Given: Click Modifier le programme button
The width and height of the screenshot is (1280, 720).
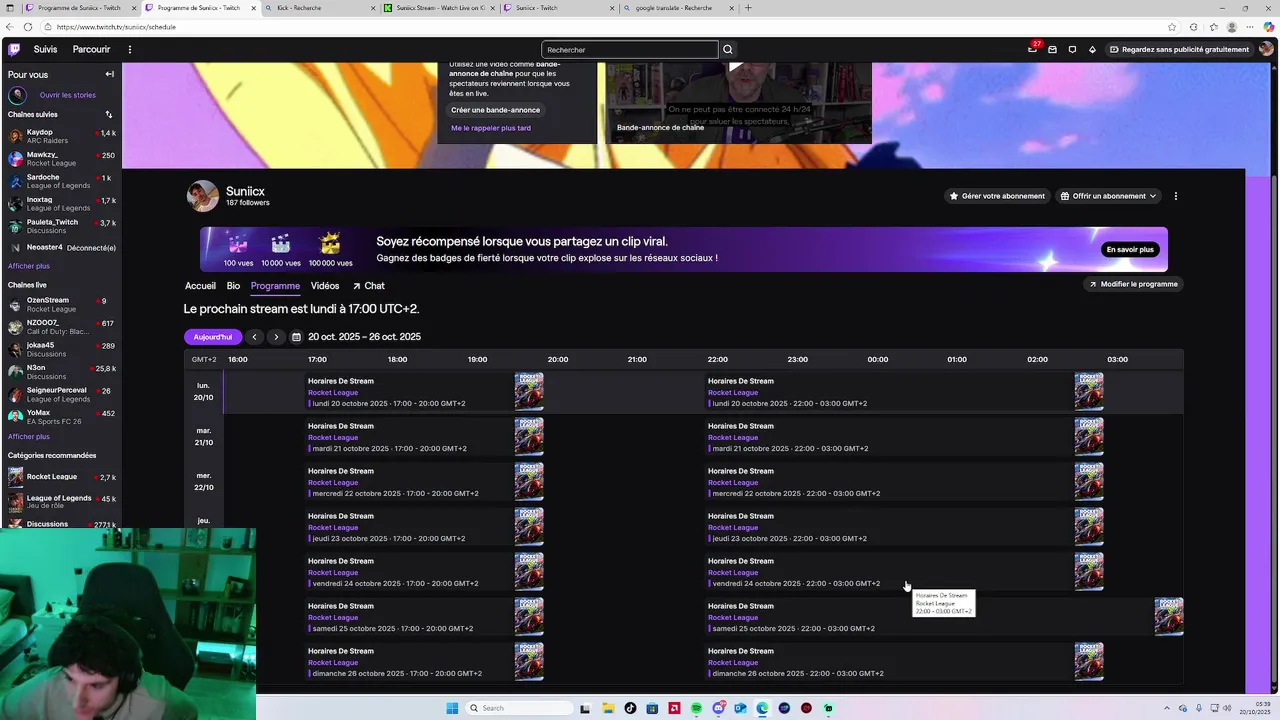Looking at the screenshot, I should (x=1132, y=284).
